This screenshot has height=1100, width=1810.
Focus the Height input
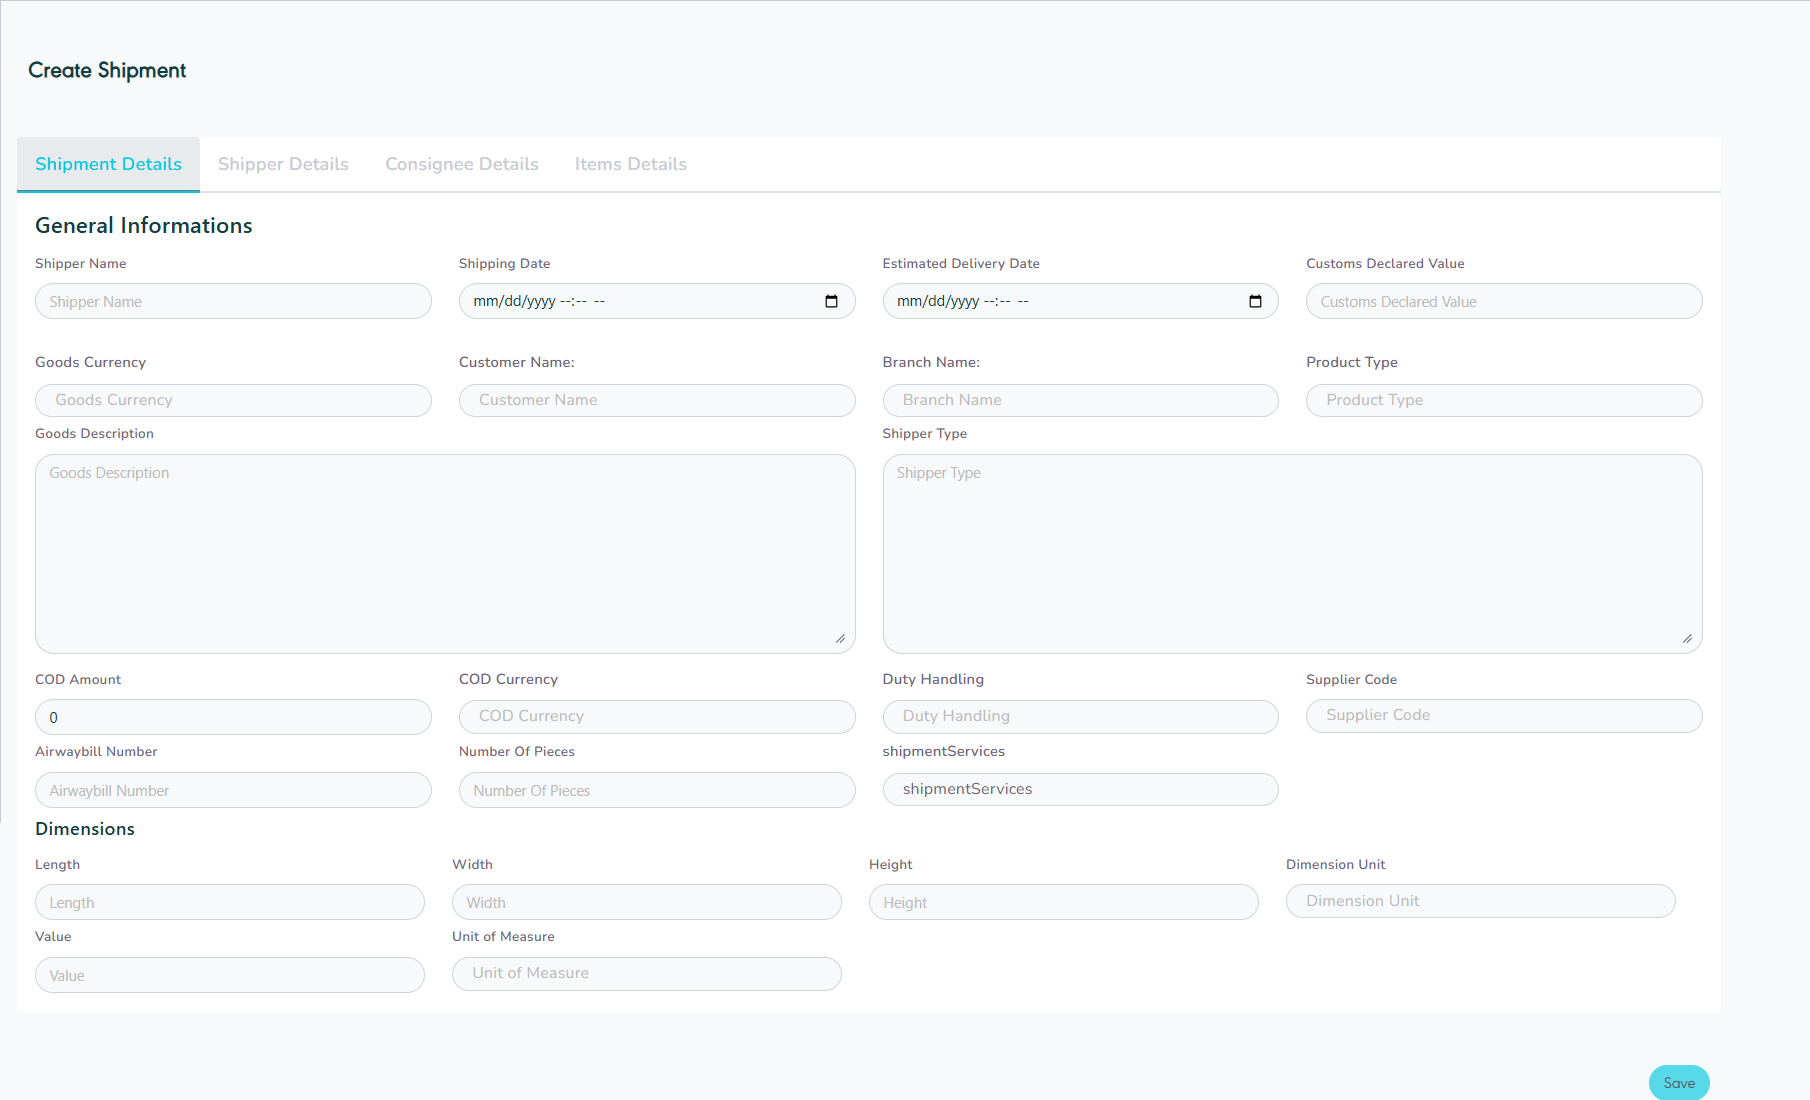click(x=1064, y=902)
